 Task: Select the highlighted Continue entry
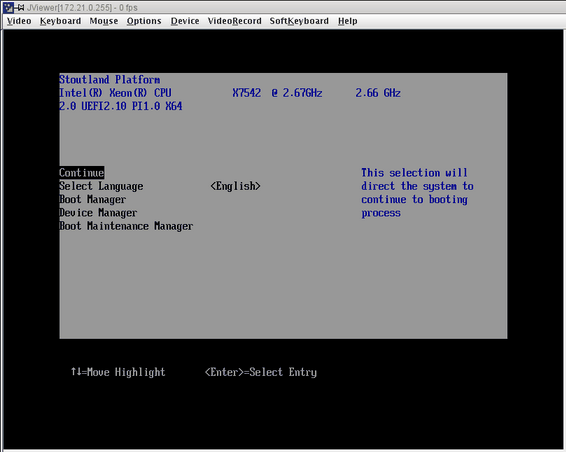[x=82, y=173]
